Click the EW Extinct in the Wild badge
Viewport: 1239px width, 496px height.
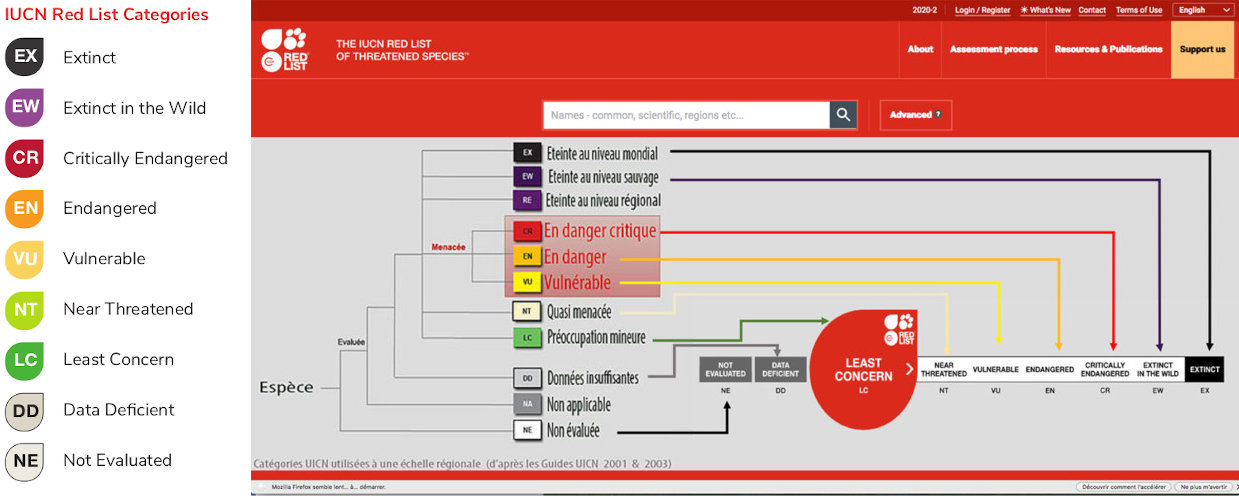[x=26, y=108]
